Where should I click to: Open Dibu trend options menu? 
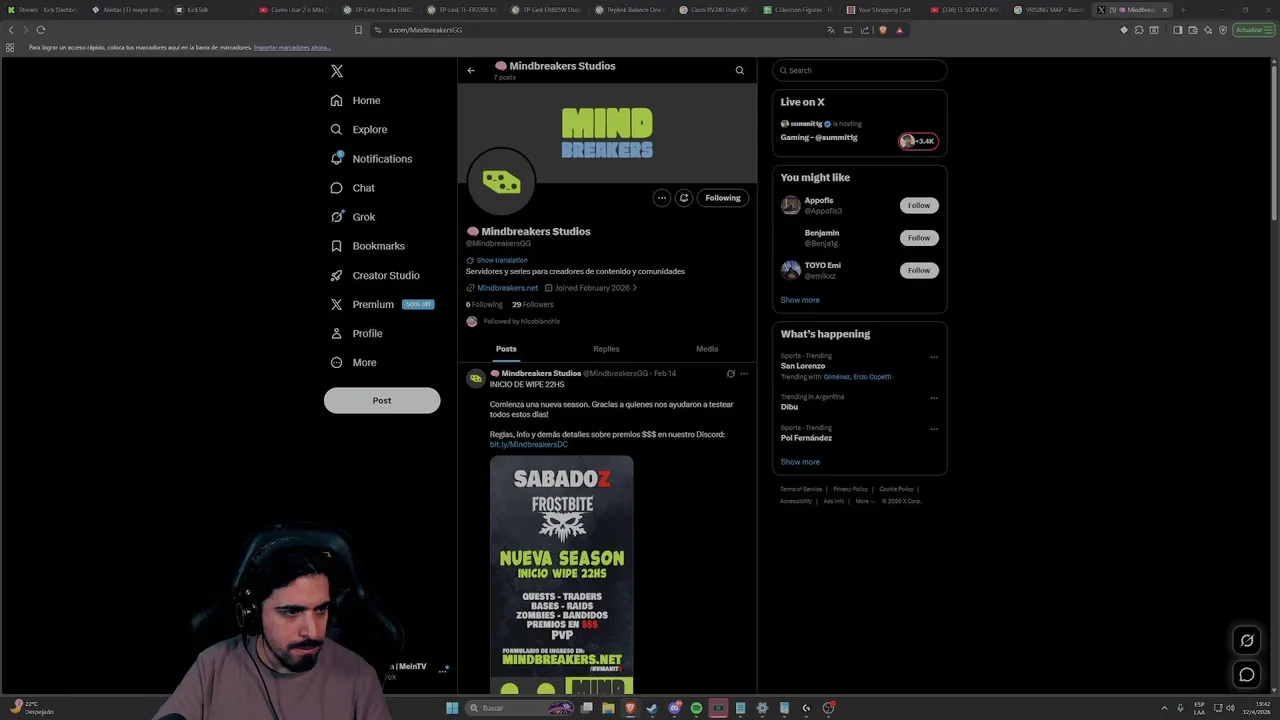click(934, 398)
